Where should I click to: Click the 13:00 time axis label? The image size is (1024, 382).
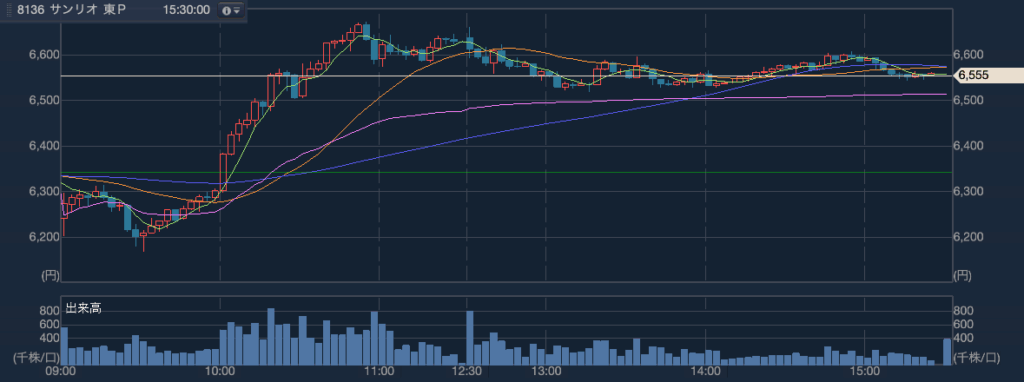click(x=547, y=372)
